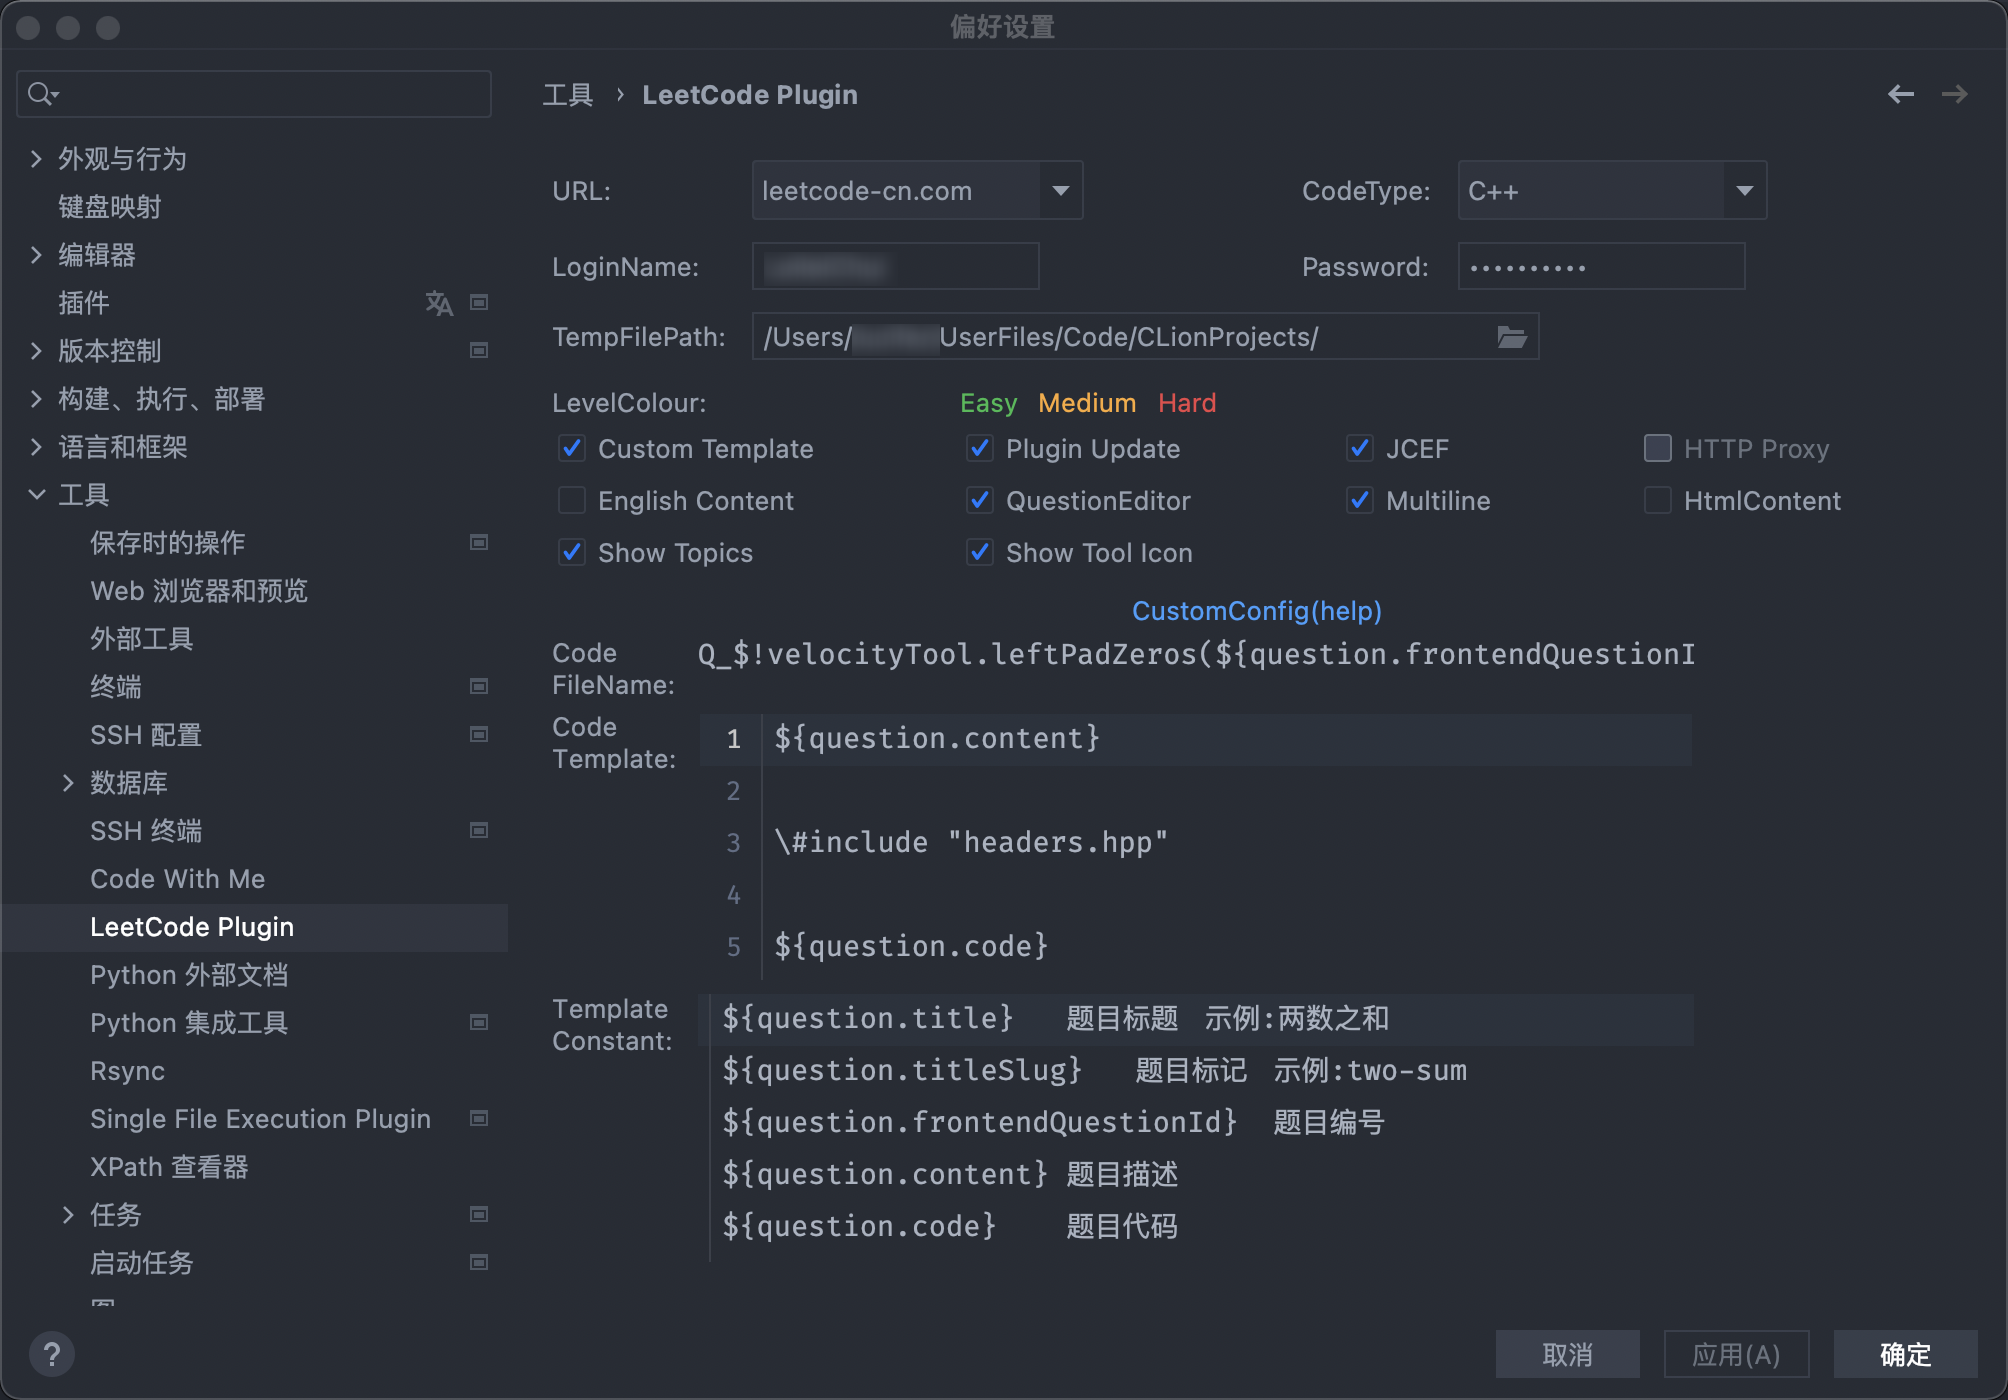This screenshot has width=2008, height=1400.
Task: Toggle the HtmlContent checkbox
Action: point(1657,500)
